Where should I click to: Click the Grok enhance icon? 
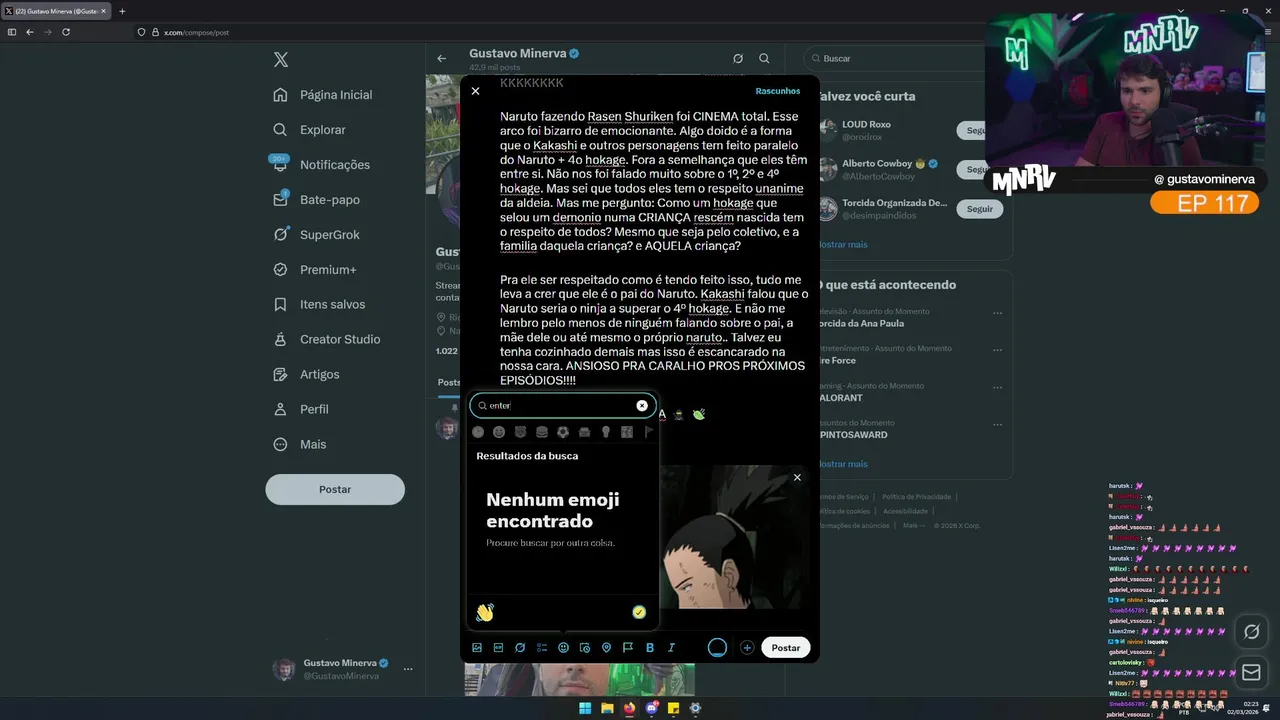tap(520, 648)
